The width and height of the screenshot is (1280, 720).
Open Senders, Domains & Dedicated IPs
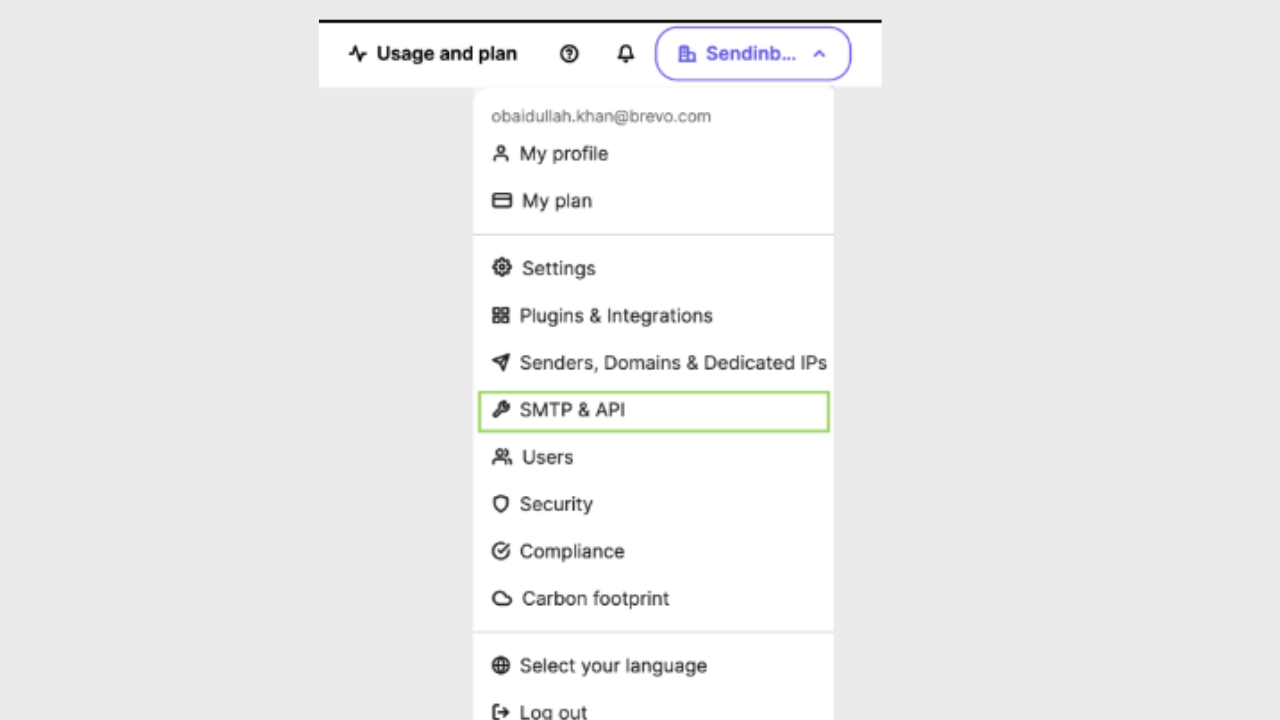click(673, 363)
